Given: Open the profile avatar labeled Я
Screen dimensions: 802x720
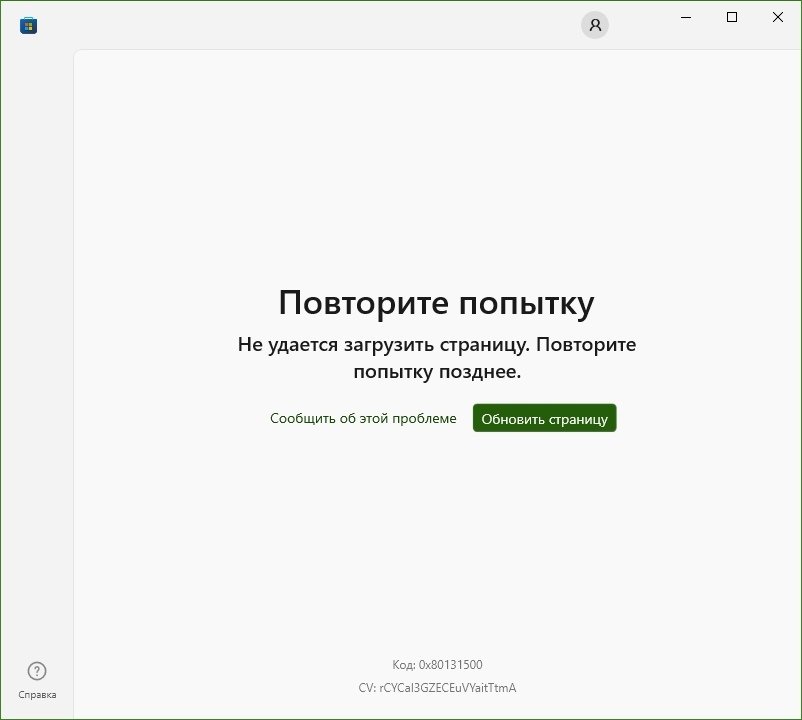Looking at the screenshot, I should (x=595, y=26).
